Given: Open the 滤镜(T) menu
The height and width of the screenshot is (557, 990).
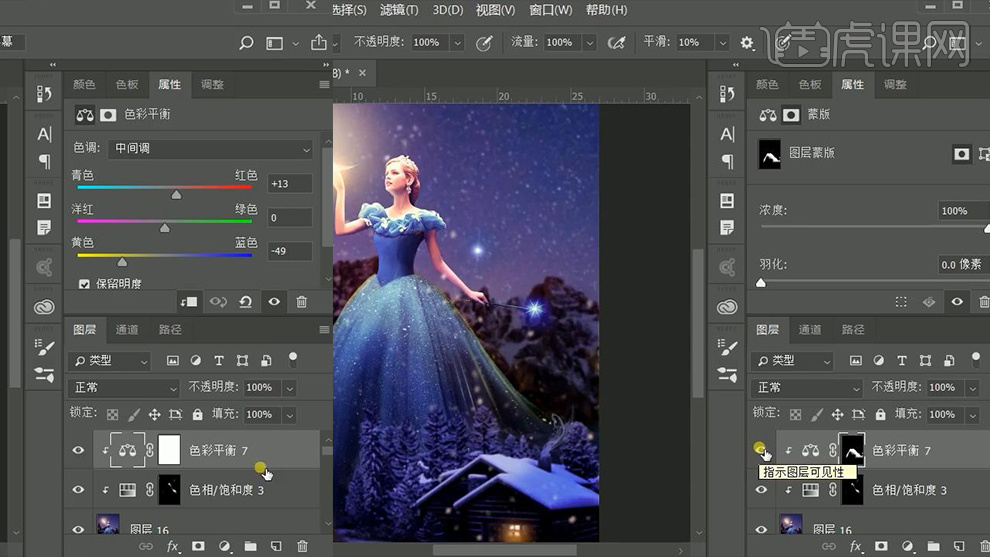Looking at the screenshot, I should click(399, 10).
